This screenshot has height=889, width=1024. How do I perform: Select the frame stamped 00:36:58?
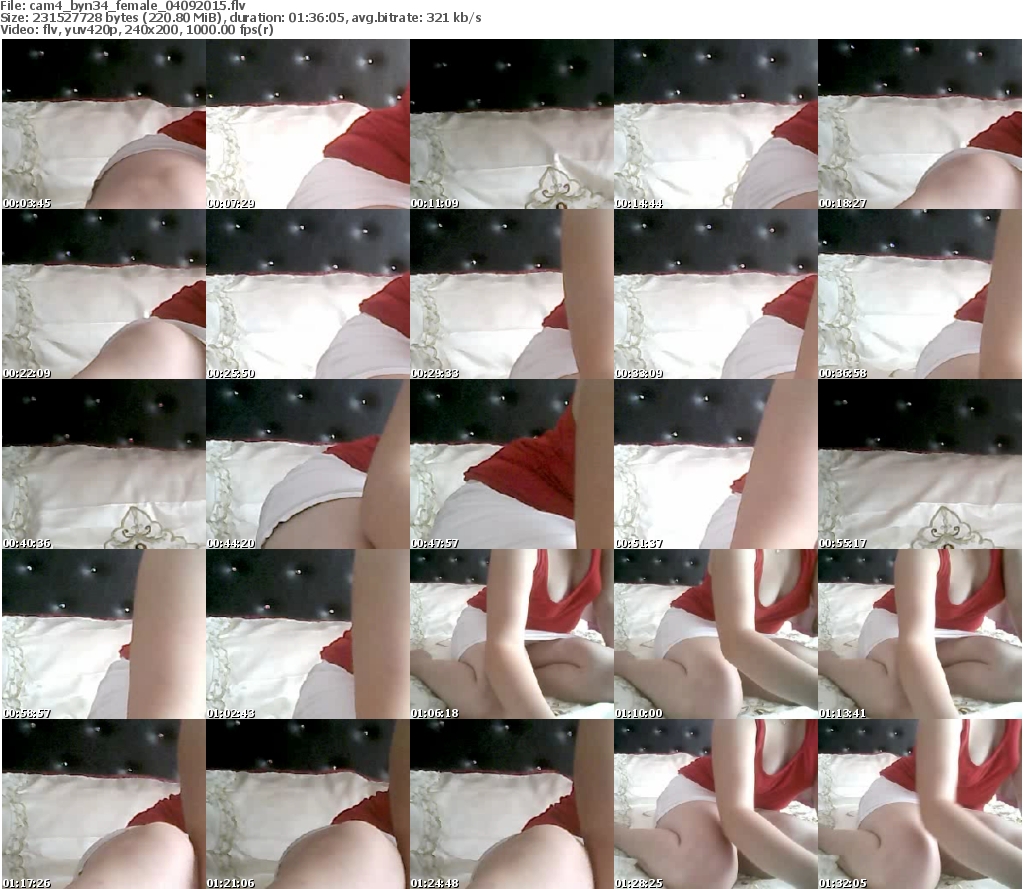(920, 294)
